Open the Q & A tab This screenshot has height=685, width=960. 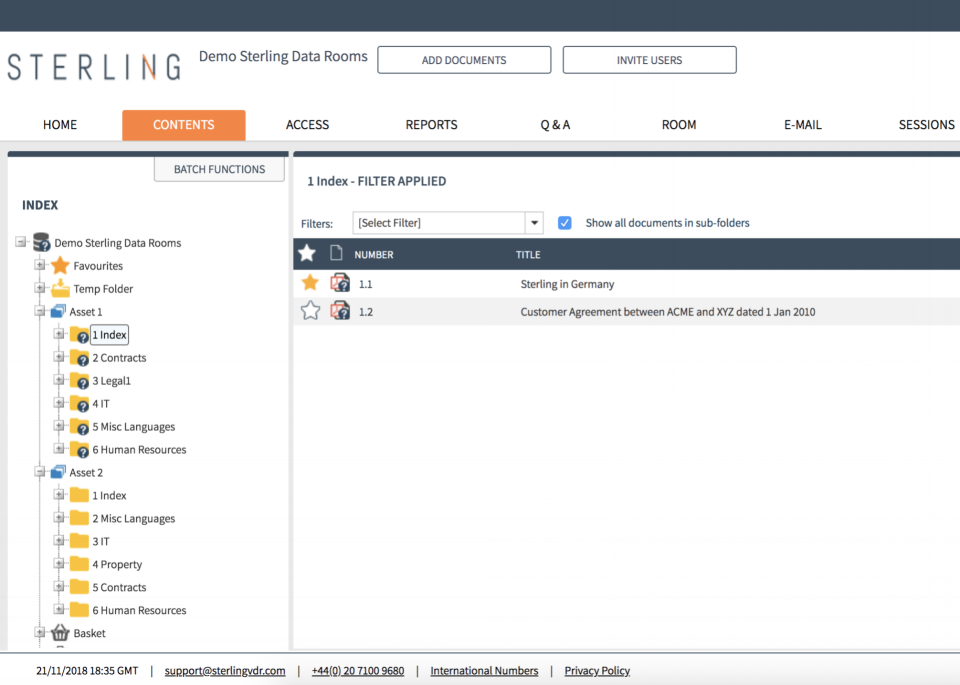tap(555, 125)
